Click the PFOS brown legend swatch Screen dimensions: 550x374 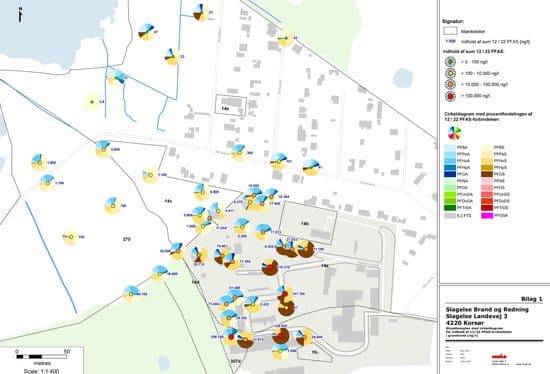coord(488,174)
